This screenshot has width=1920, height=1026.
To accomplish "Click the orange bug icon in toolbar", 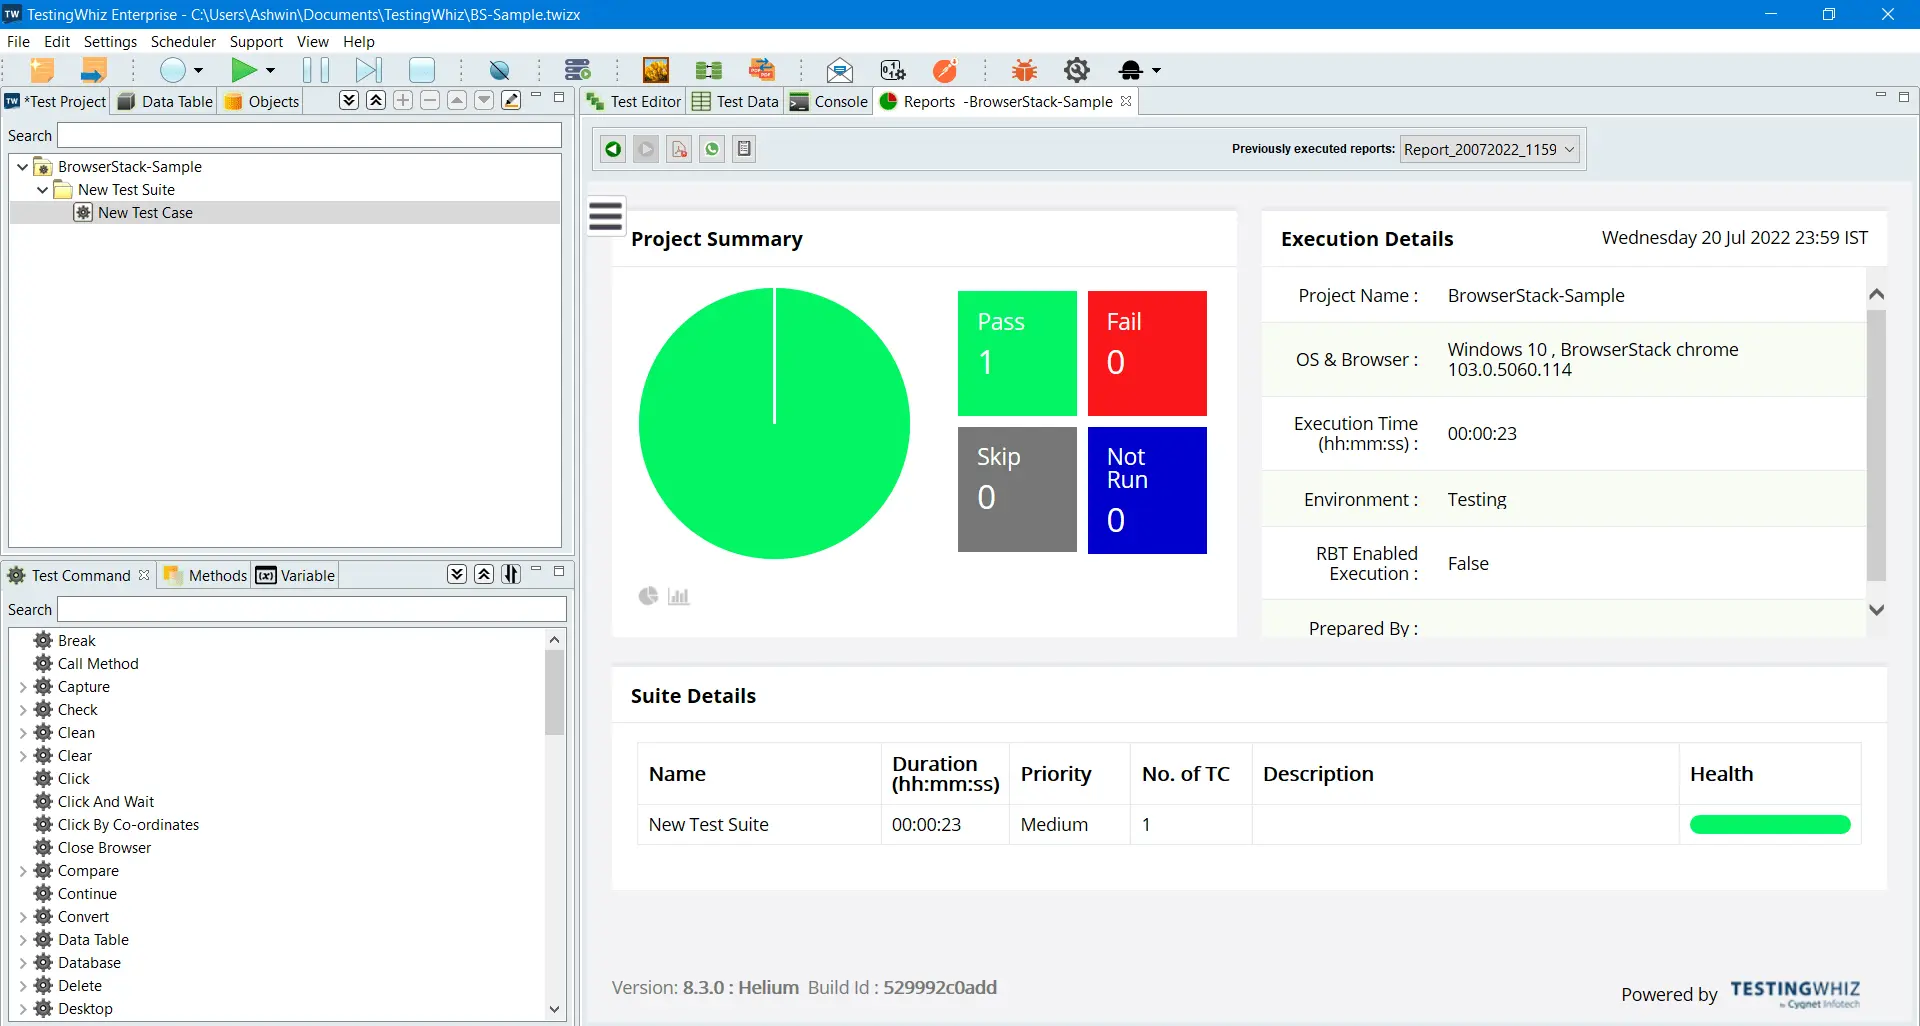I will coord(1024,70).
